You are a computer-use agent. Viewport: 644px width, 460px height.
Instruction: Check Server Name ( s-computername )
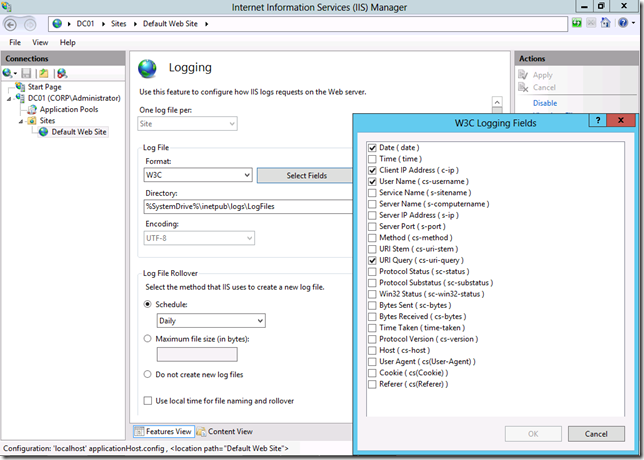(372, 204)
